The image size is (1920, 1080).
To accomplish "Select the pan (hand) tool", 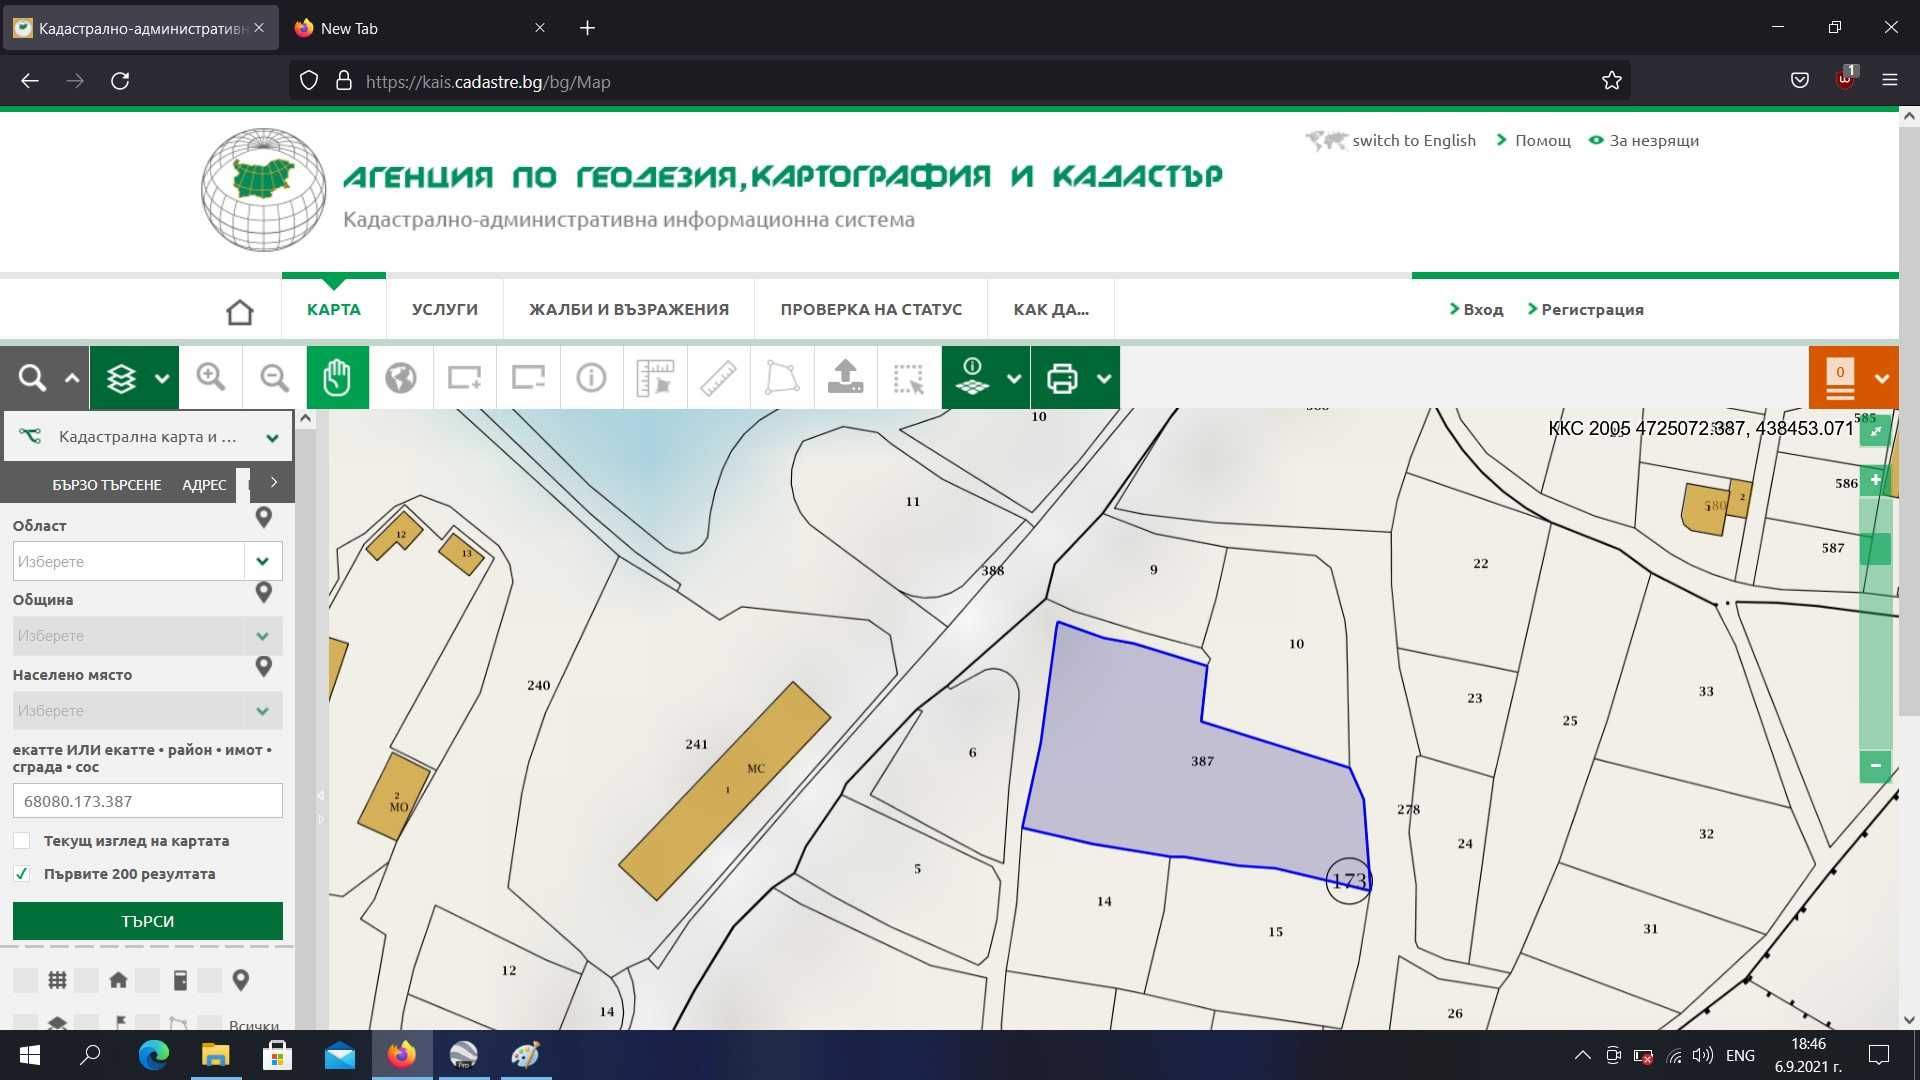I will pyautogui.click(x=337, y=378).
